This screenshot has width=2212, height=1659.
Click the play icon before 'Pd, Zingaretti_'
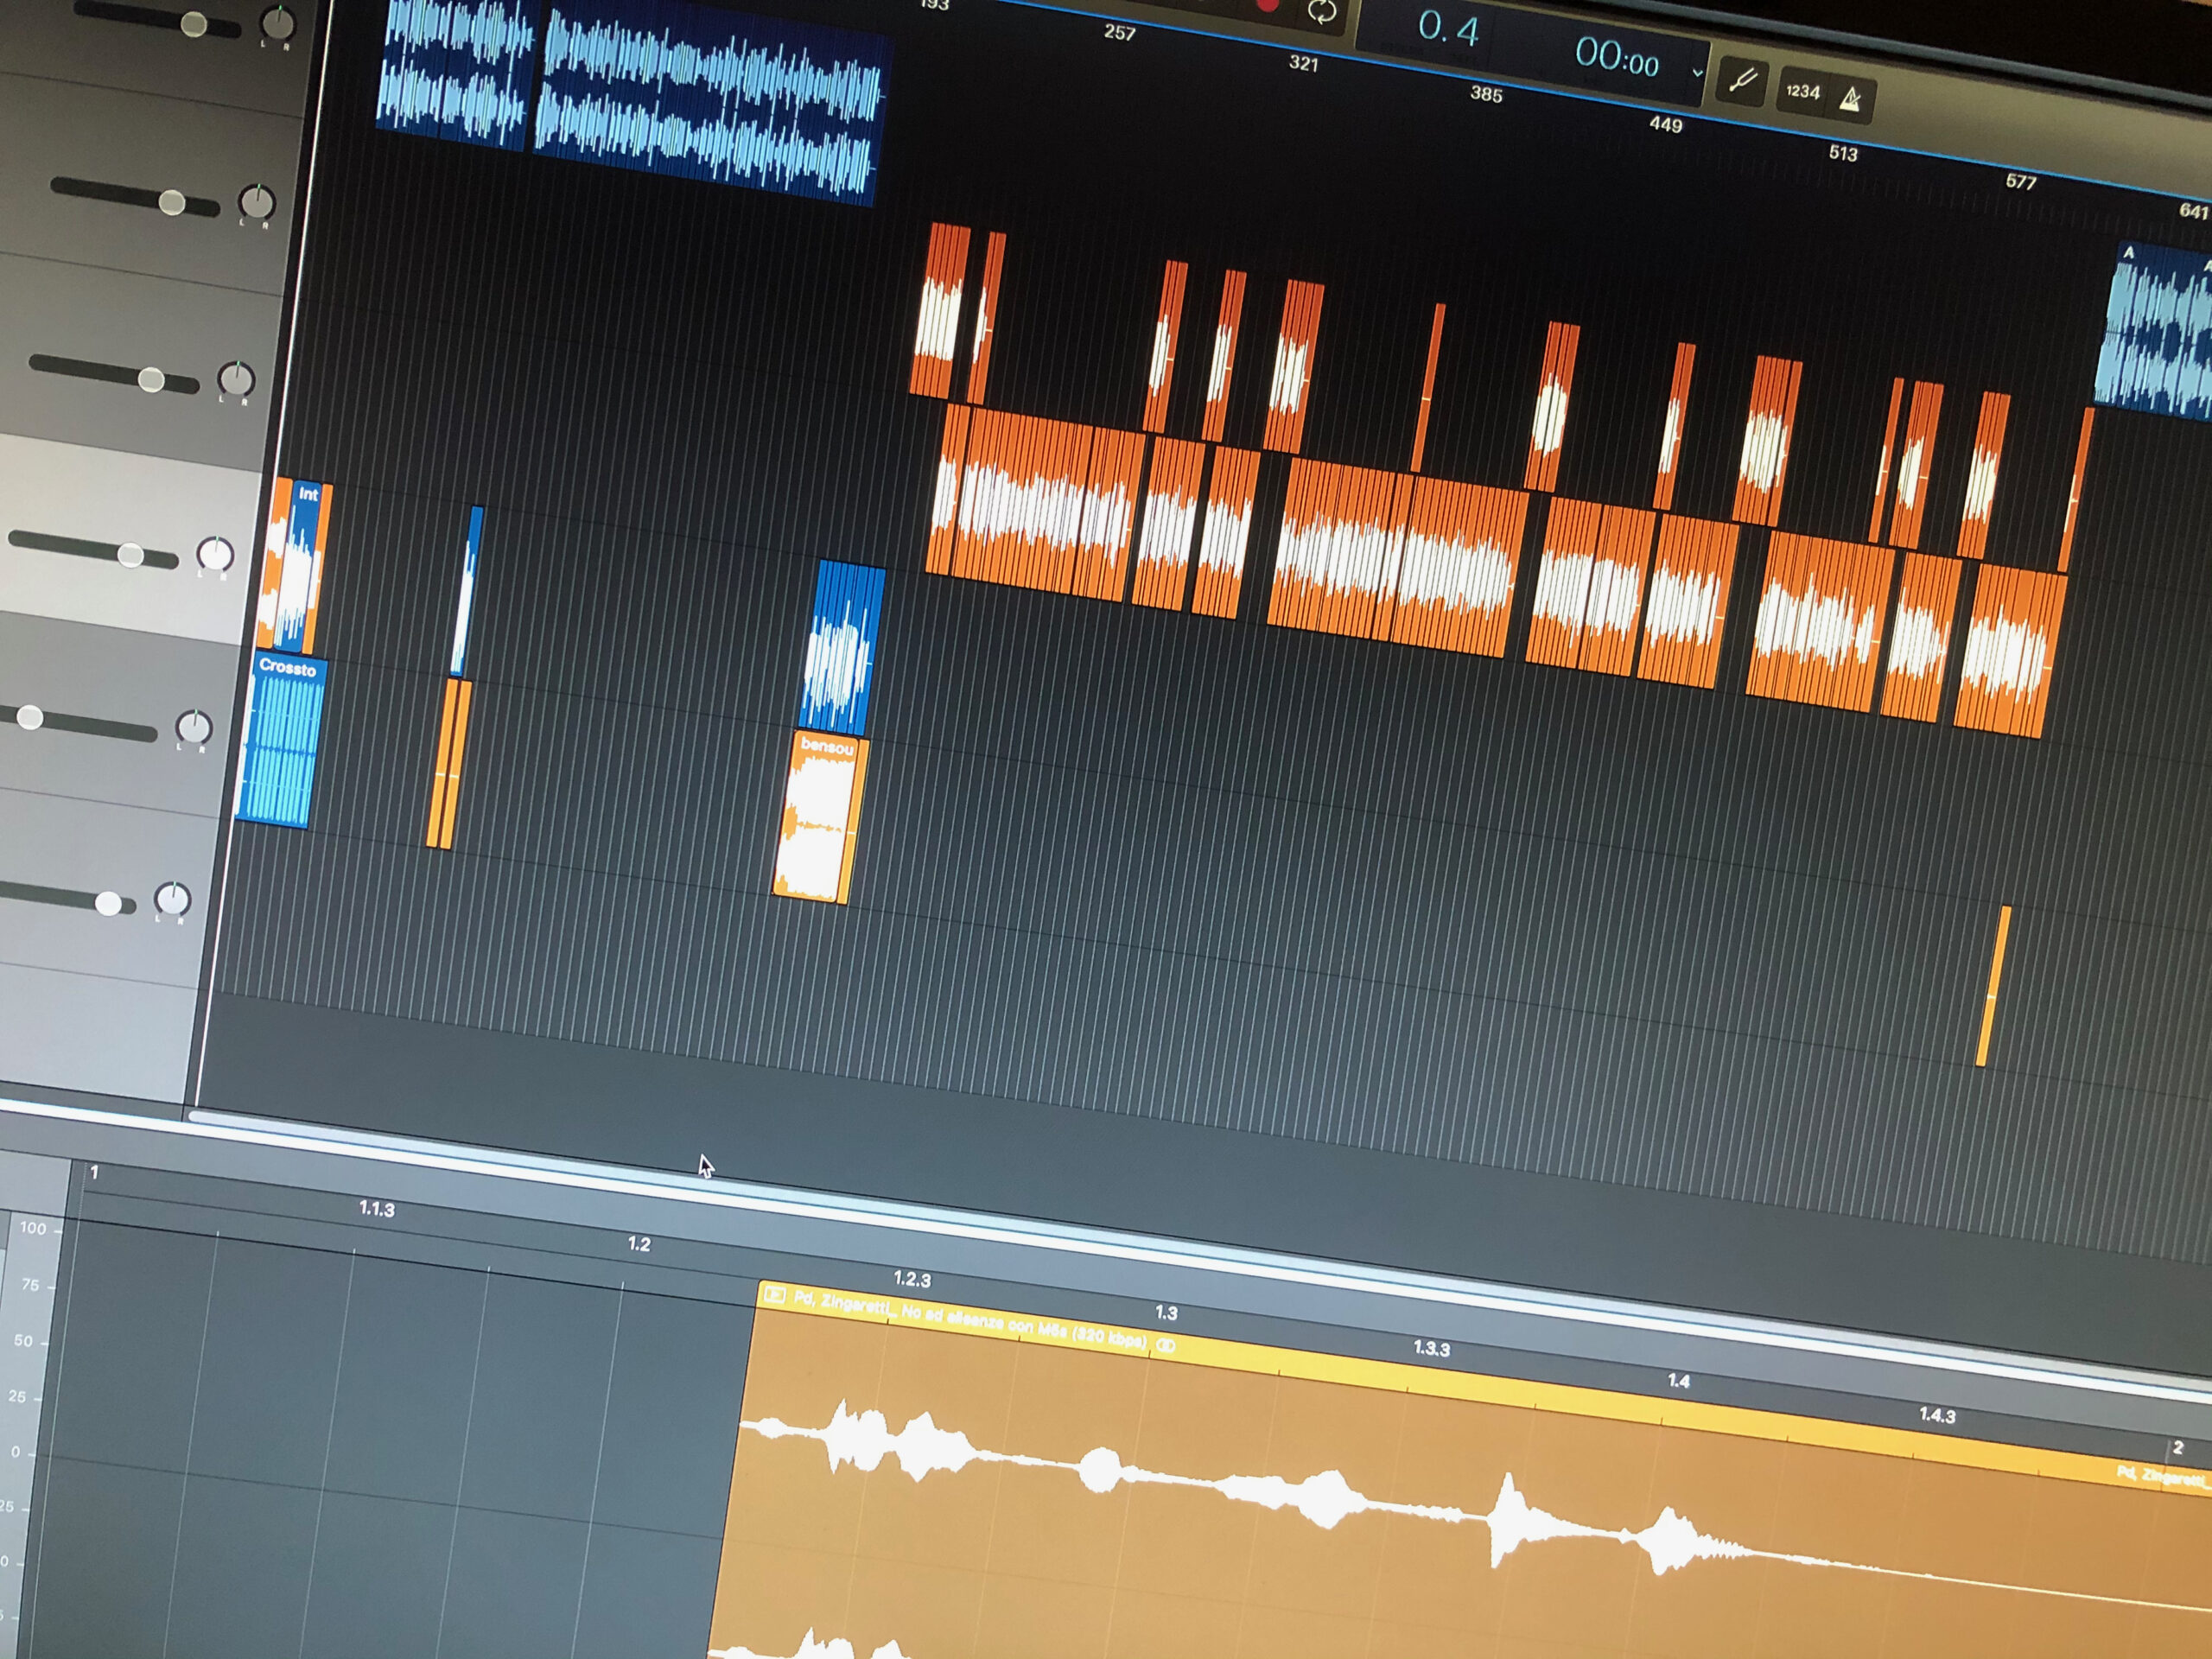pyautogui.click(x=774, y=1295)
